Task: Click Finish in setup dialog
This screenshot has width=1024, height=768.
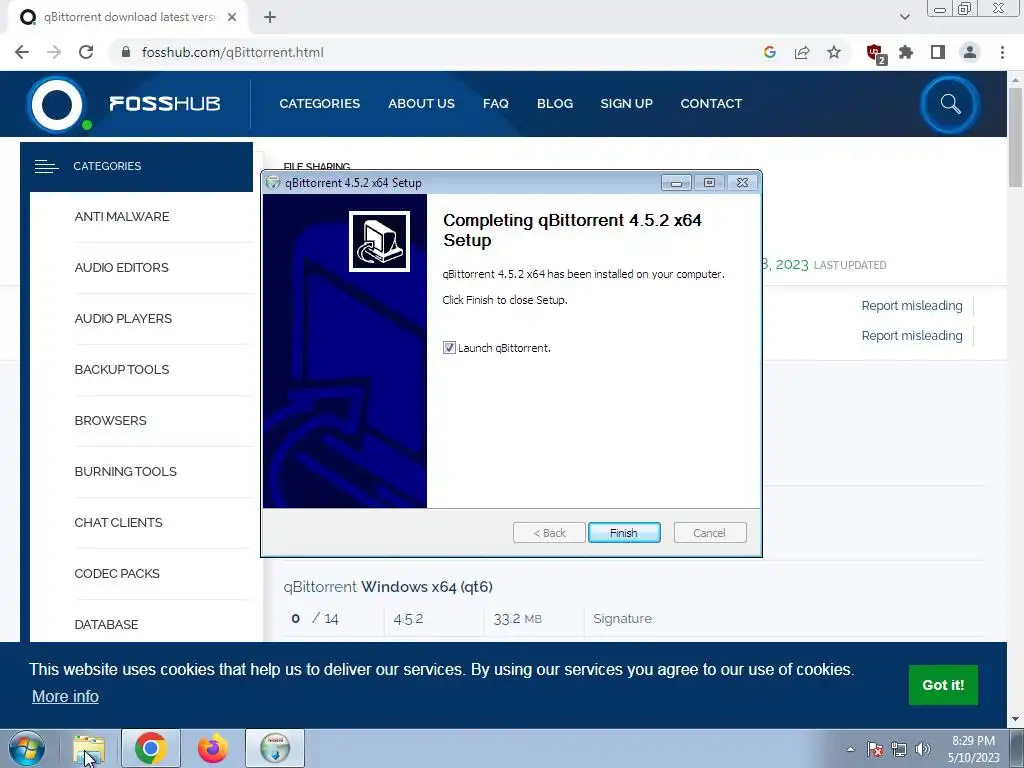Action: (624, 533)
